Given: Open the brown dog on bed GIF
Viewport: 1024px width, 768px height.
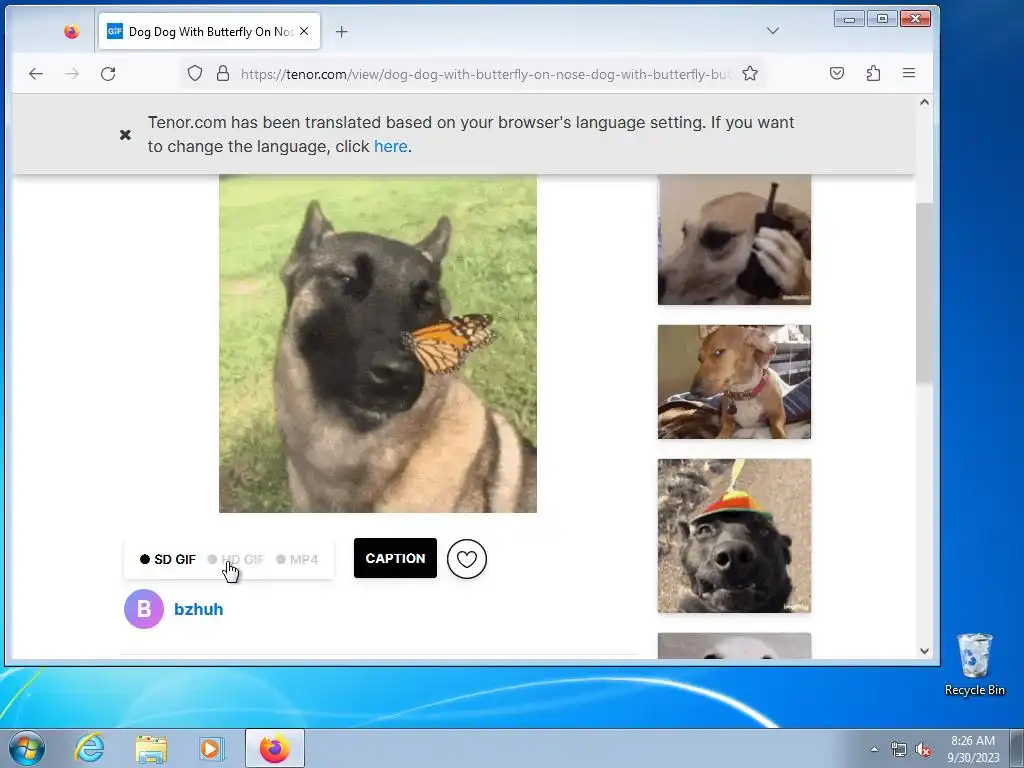Looking at the screenshot, I should [734, 382].
